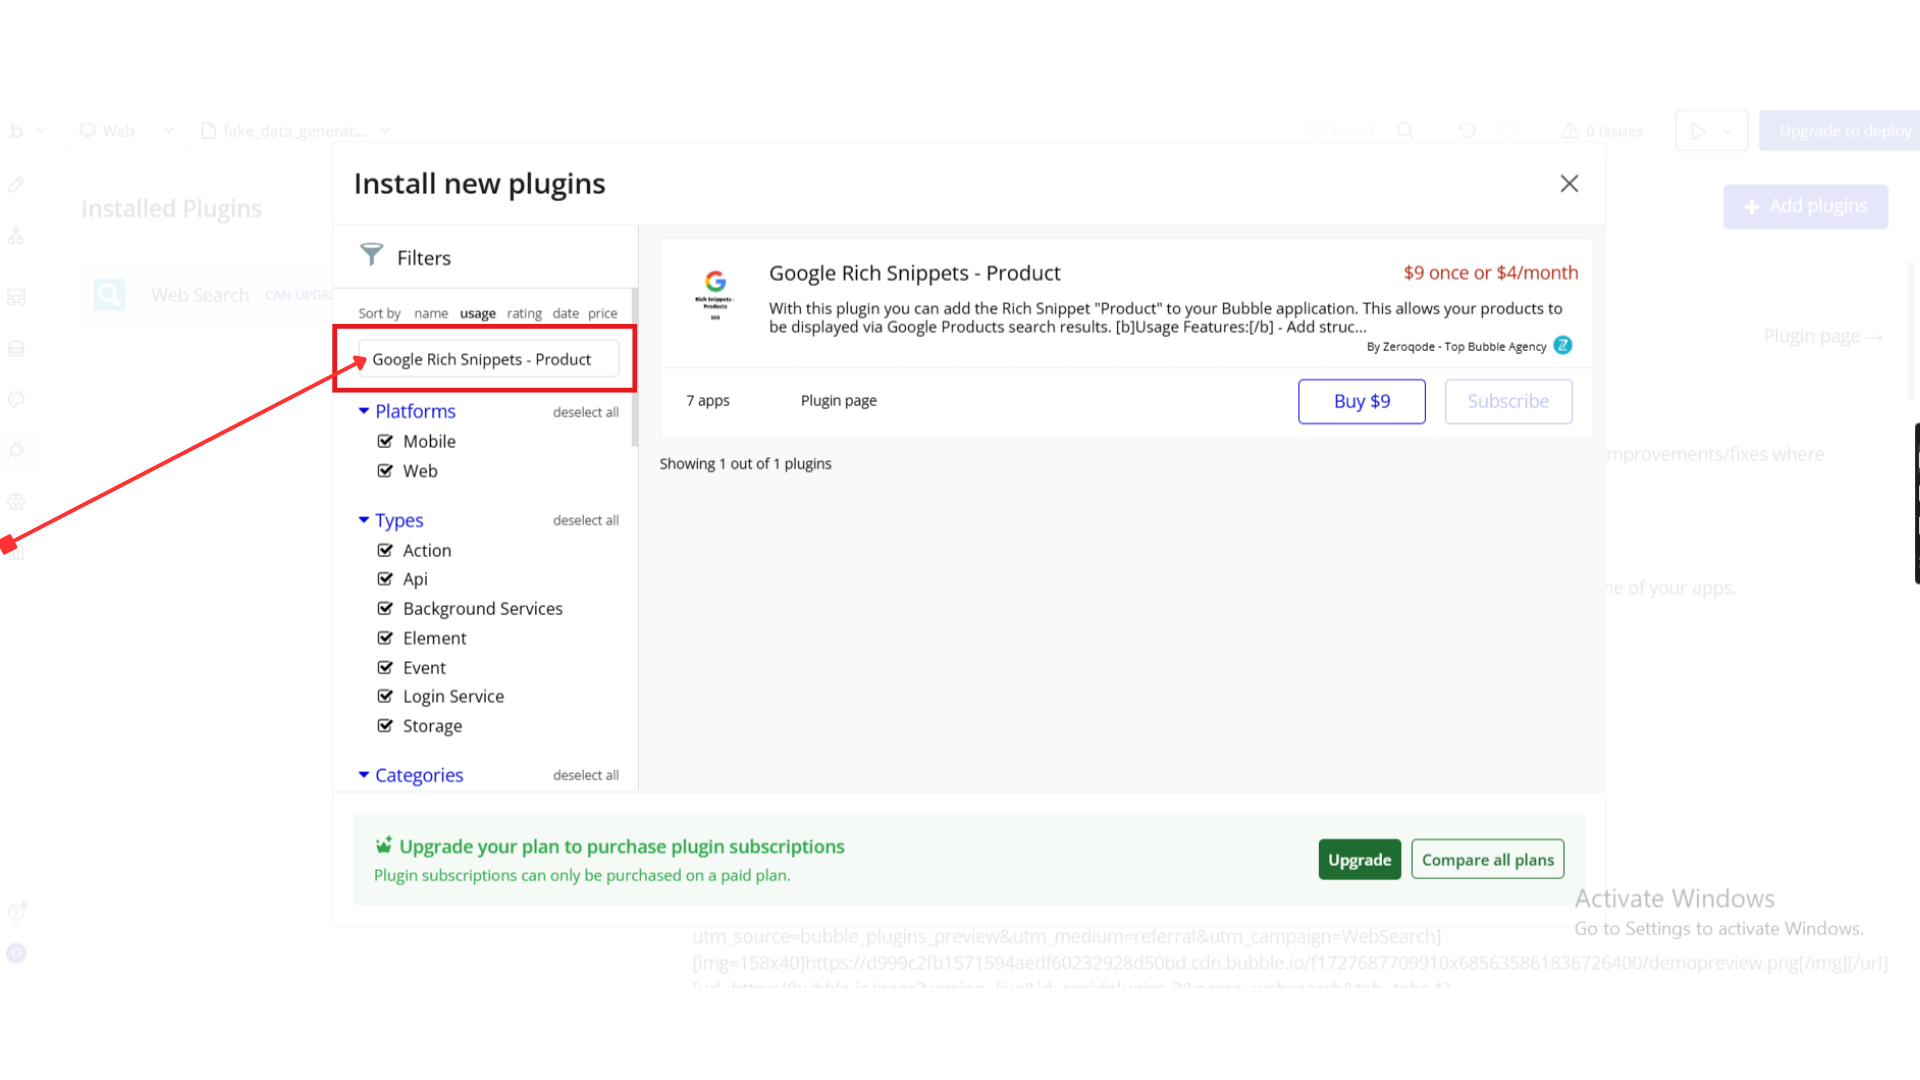This screenshot has width=1920, height=1080.
Task: Close the Install new plugins dialog
Action: point(1569,184)
